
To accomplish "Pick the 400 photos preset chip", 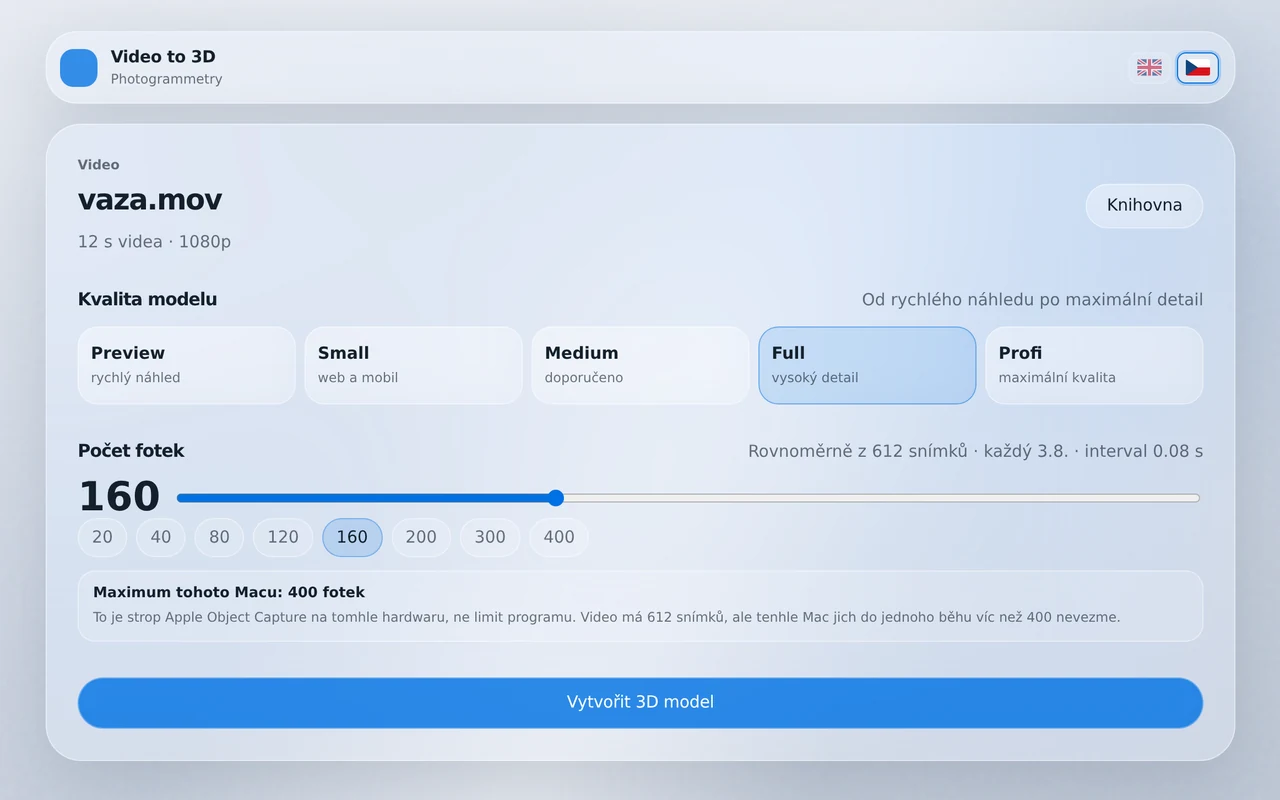I will pos(559,537).
